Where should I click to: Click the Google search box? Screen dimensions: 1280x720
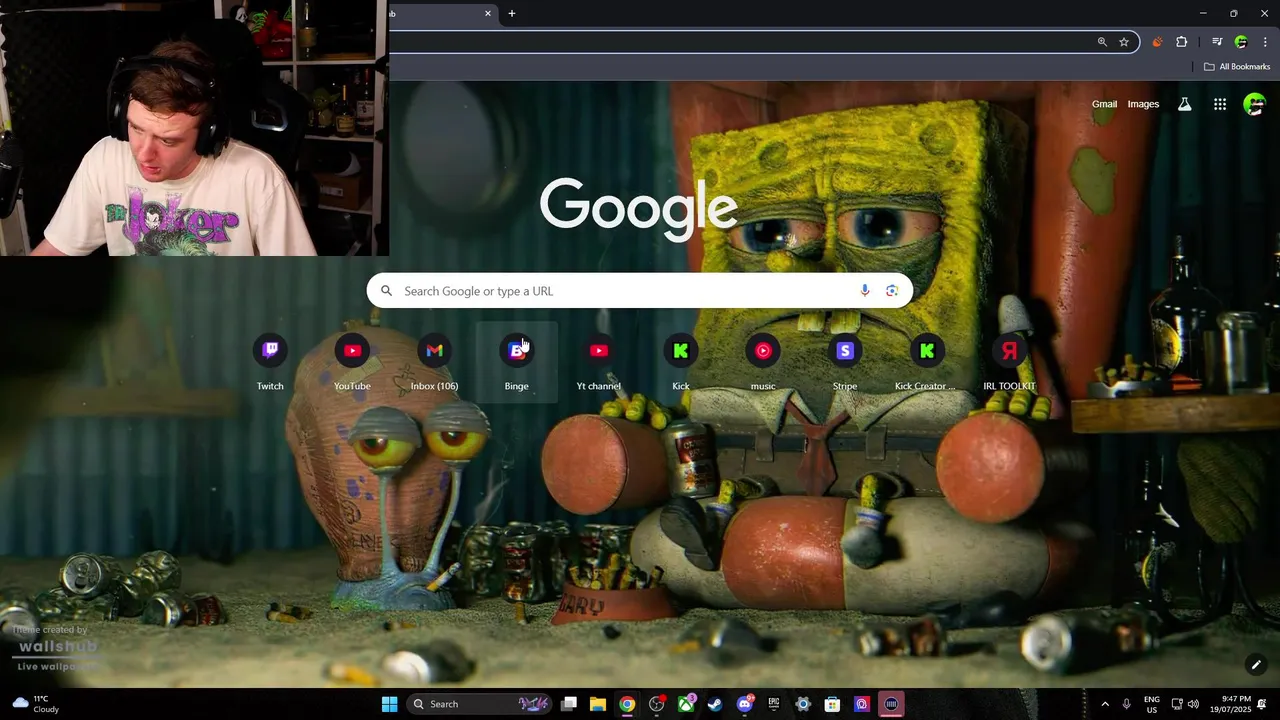point(640,291)
